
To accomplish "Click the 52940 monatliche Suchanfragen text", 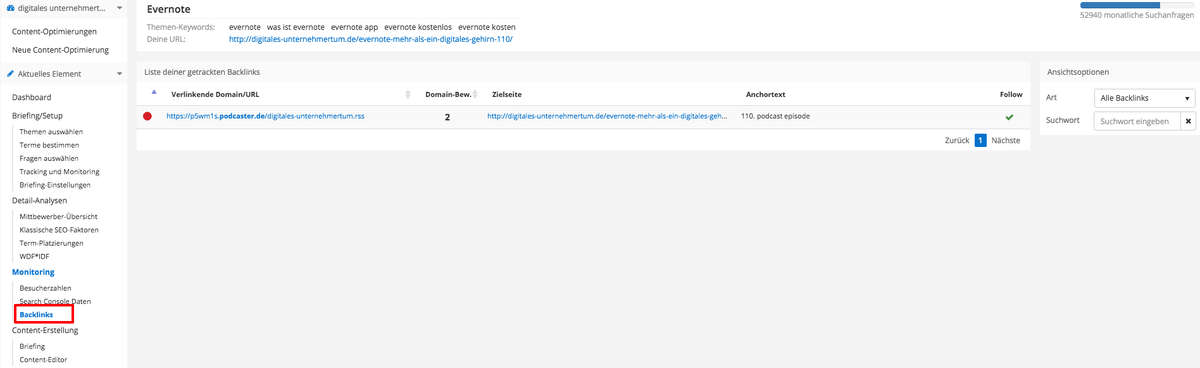I will (1137, 16).
